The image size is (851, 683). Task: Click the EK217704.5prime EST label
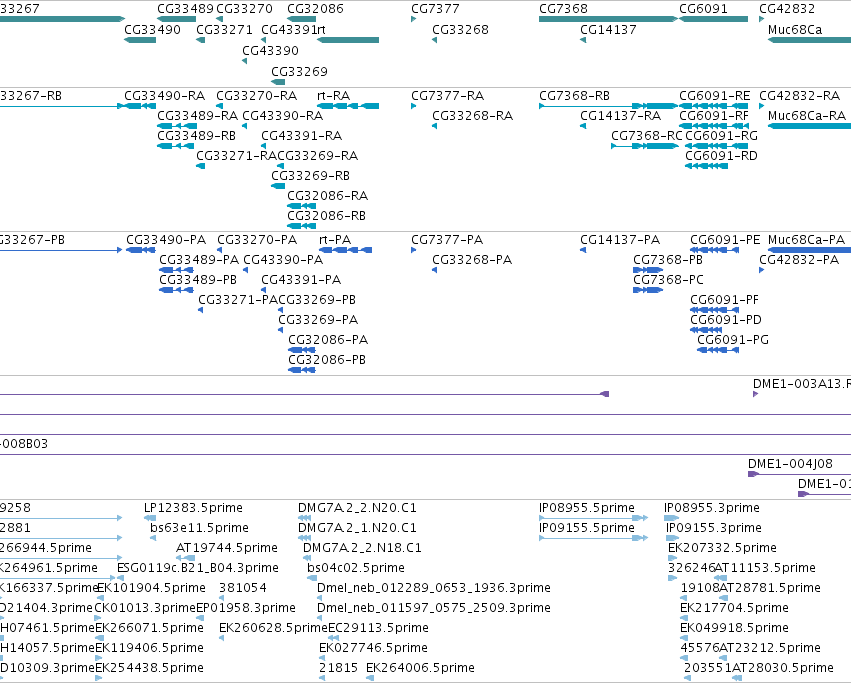click(x=734, y=608)
